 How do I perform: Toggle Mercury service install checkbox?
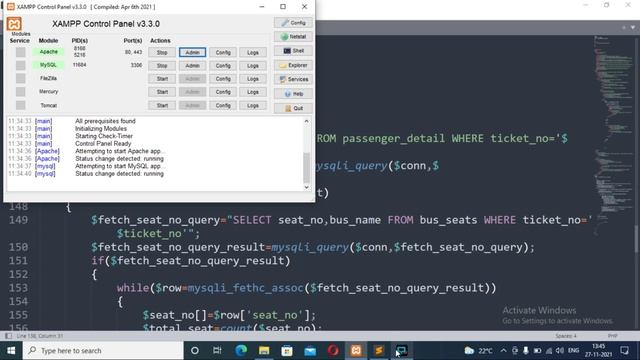point(20,92)
